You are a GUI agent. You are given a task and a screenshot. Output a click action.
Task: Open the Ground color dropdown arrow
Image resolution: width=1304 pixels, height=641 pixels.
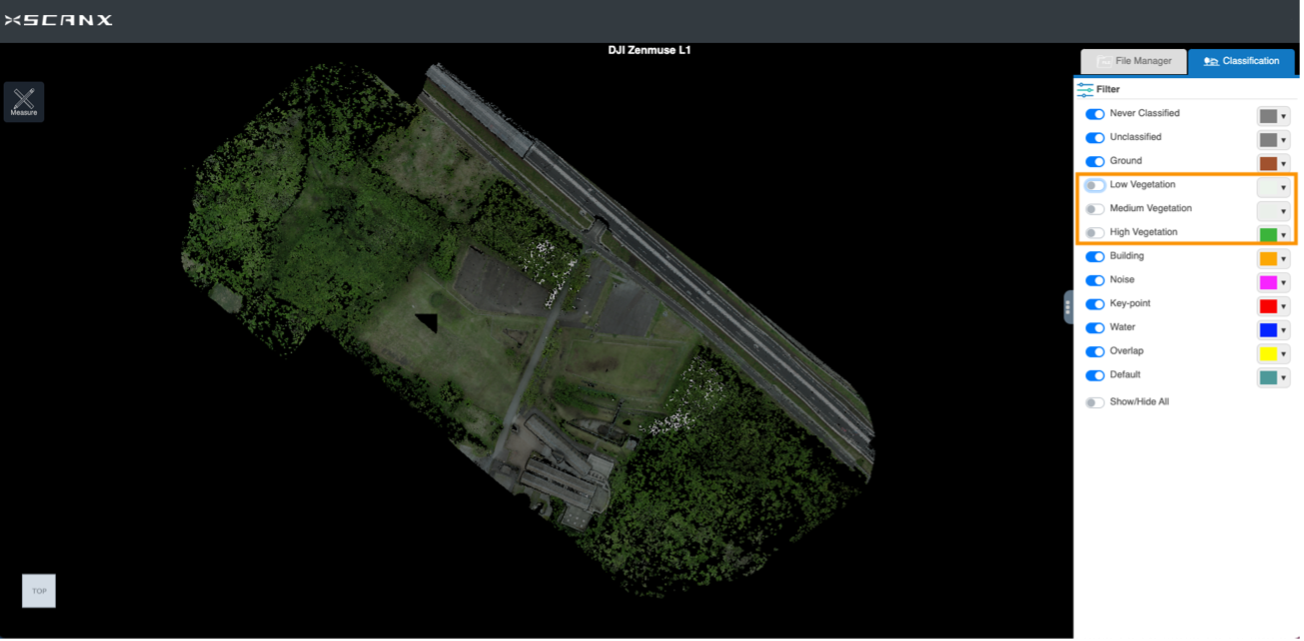1283,164
